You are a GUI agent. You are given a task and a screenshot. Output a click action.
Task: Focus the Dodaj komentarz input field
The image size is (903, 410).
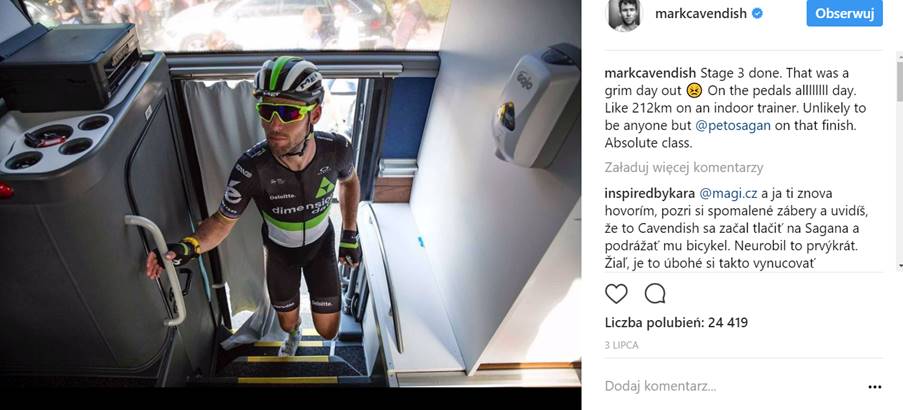(731, 386)
